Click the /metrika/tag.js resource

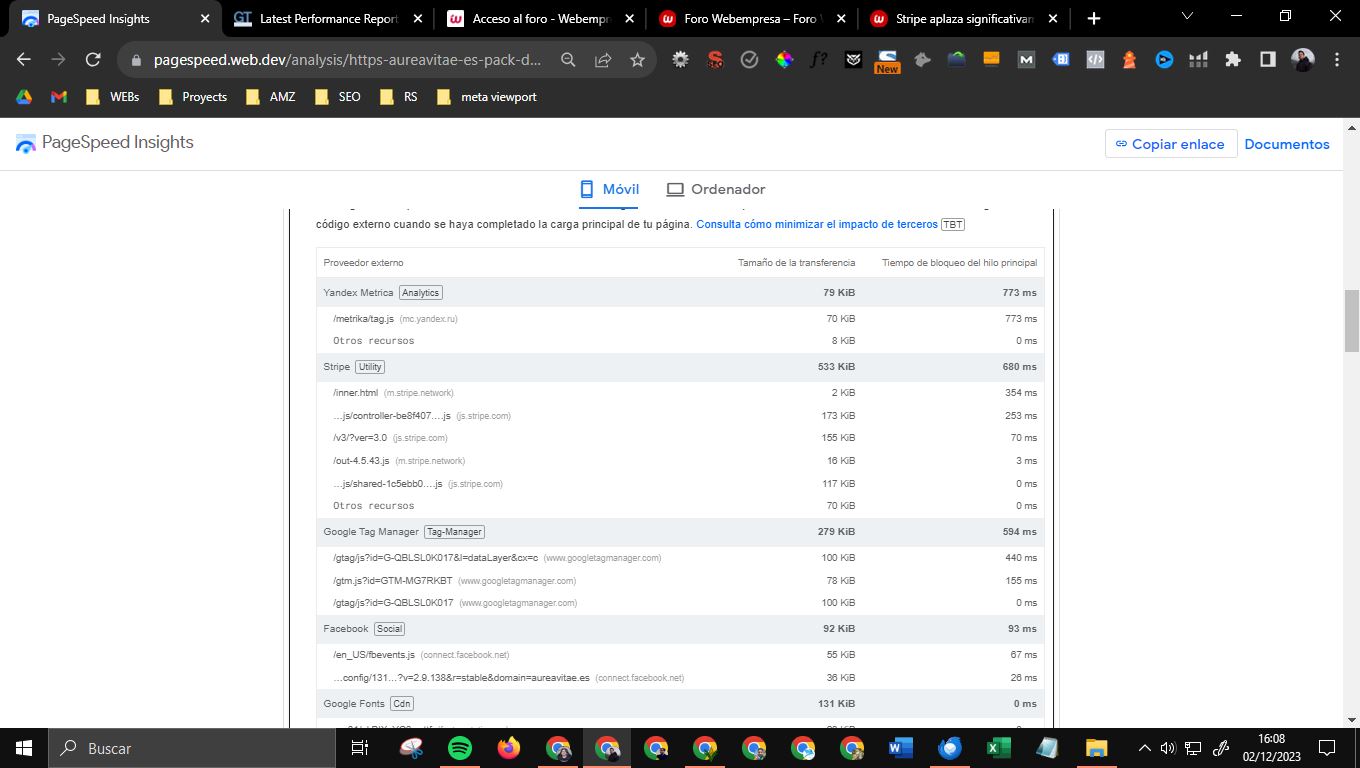point(363,318)
